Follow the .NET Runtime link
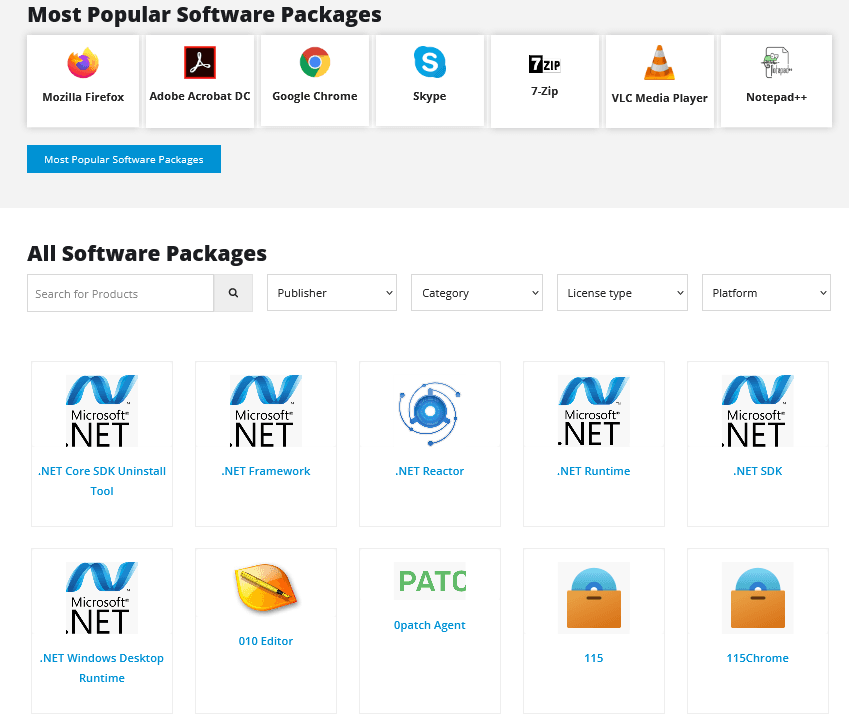 (x=593, y=471)
